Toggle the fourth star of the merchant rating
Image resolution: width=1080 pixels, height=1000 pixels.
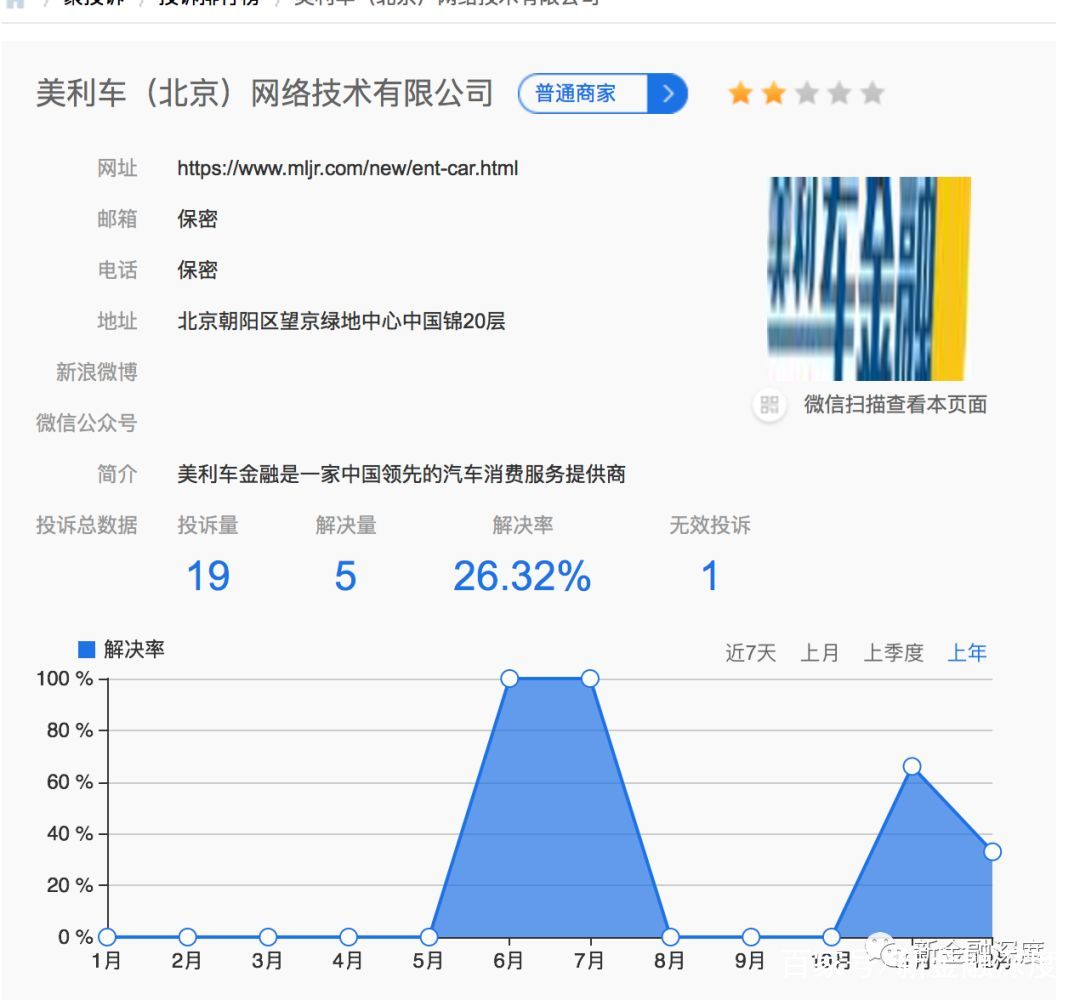click(x=839, y=93)
